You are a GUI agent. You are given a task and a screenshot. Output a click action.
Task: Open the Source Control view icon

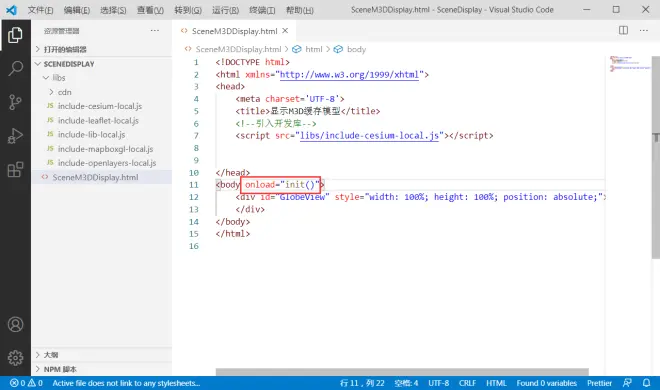(15, 102)
